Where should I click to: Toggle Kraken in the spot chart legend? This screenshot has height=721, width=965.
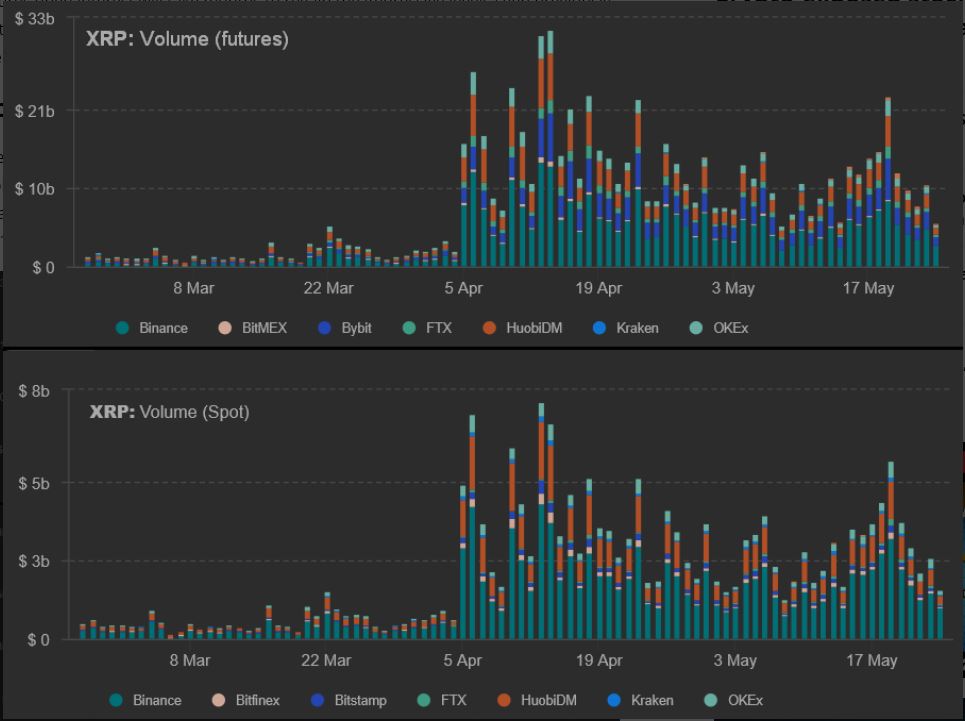641,700
